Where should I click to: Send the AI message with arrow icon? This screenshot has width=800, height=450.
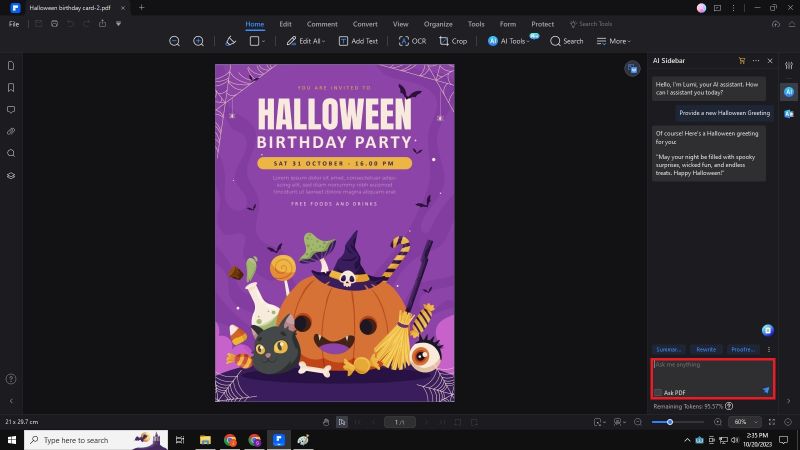pyautogui.click(x=766, y=390)
